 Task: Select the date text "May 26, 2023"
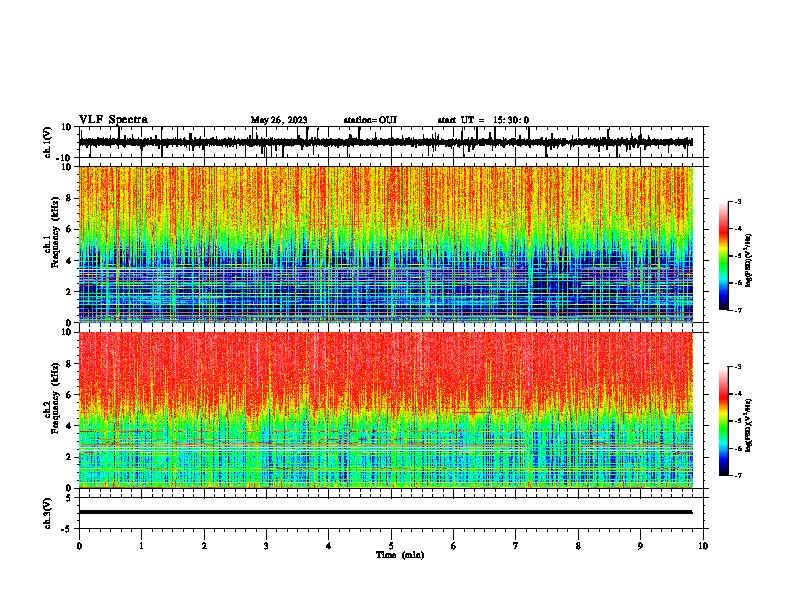[x=279, y=120]
